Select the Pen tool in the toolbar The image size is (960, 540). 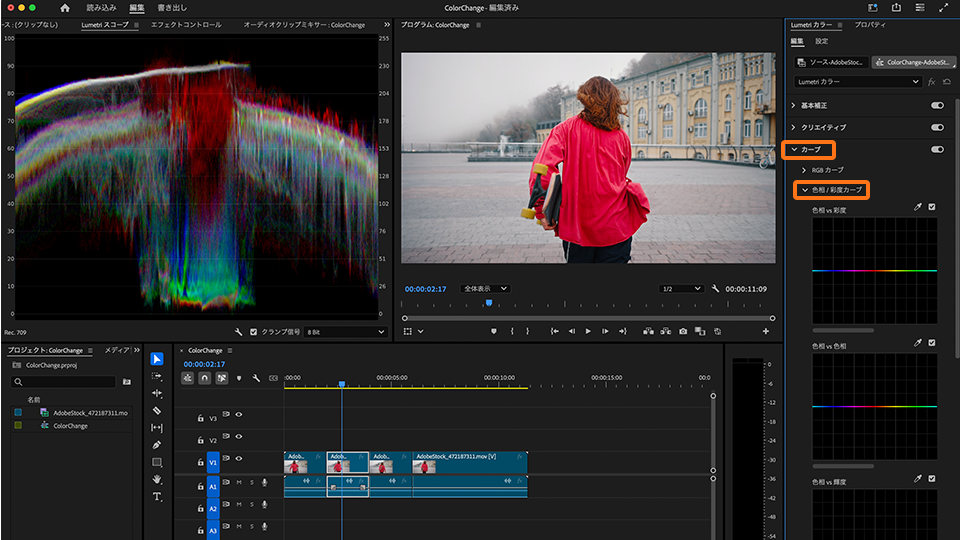[x=157, y=444]
